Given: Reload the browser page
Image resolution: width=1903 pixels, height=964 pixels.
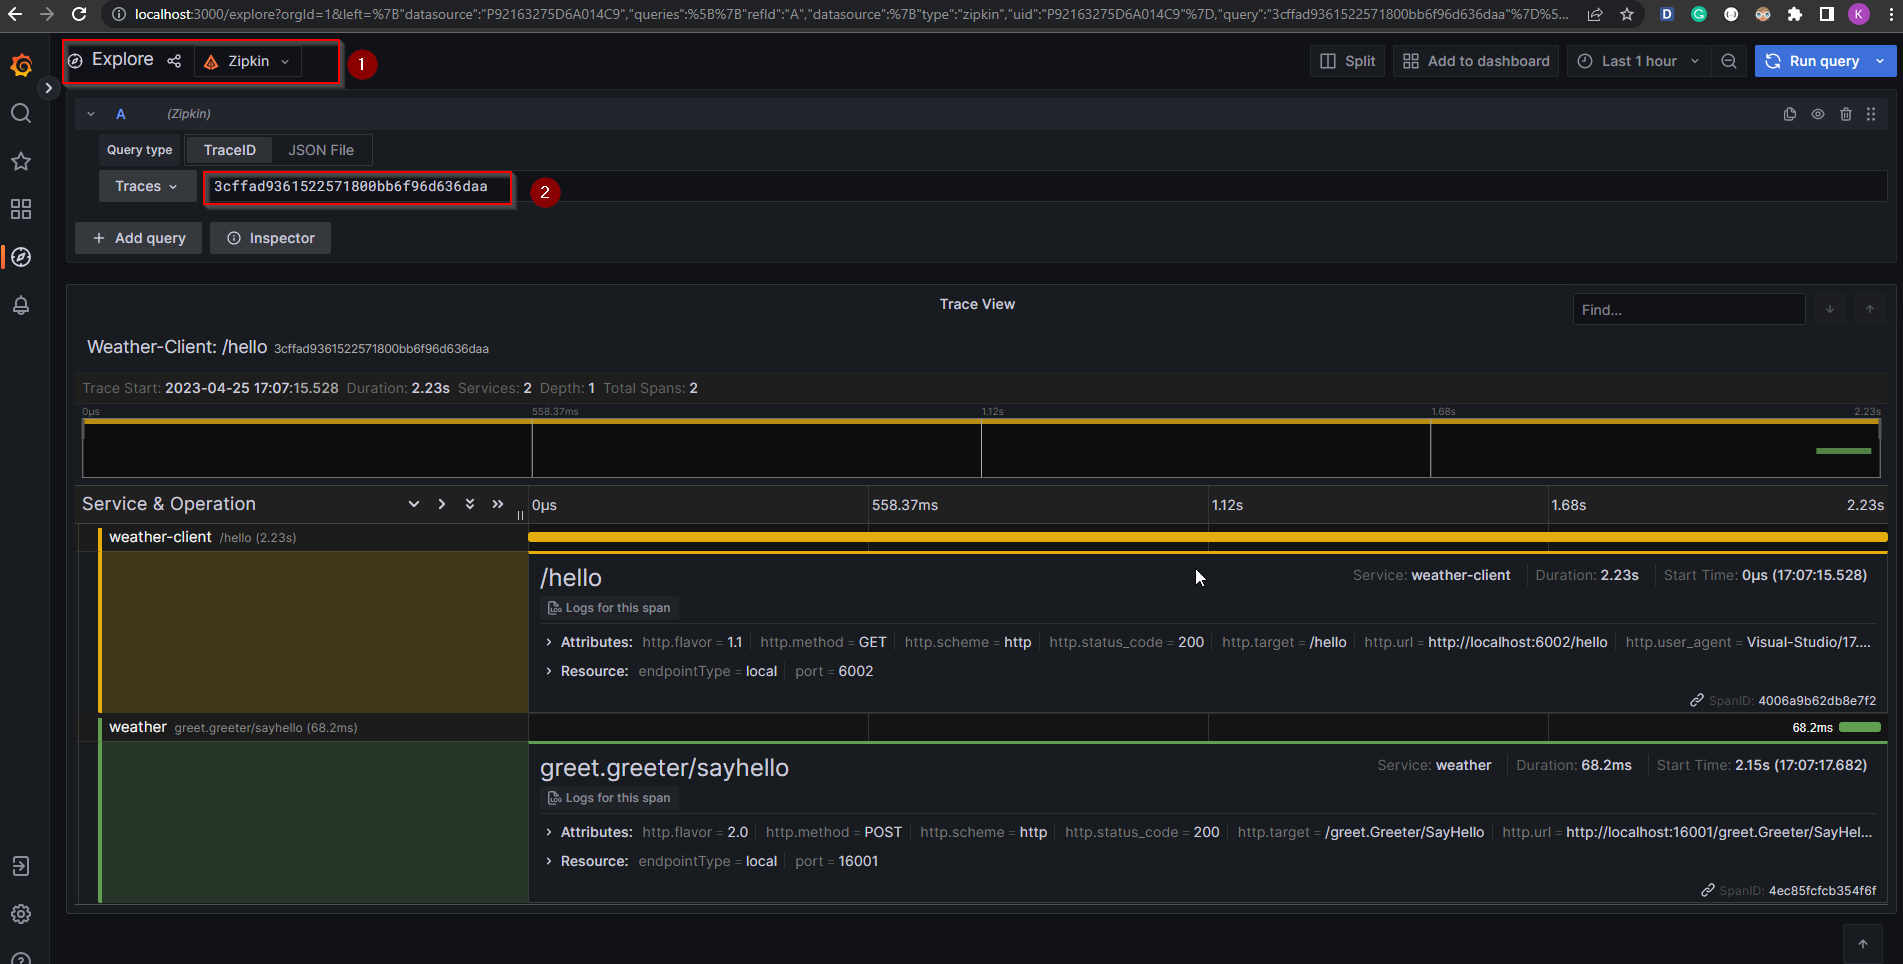Looking at the screenshot, I should 79,14.
